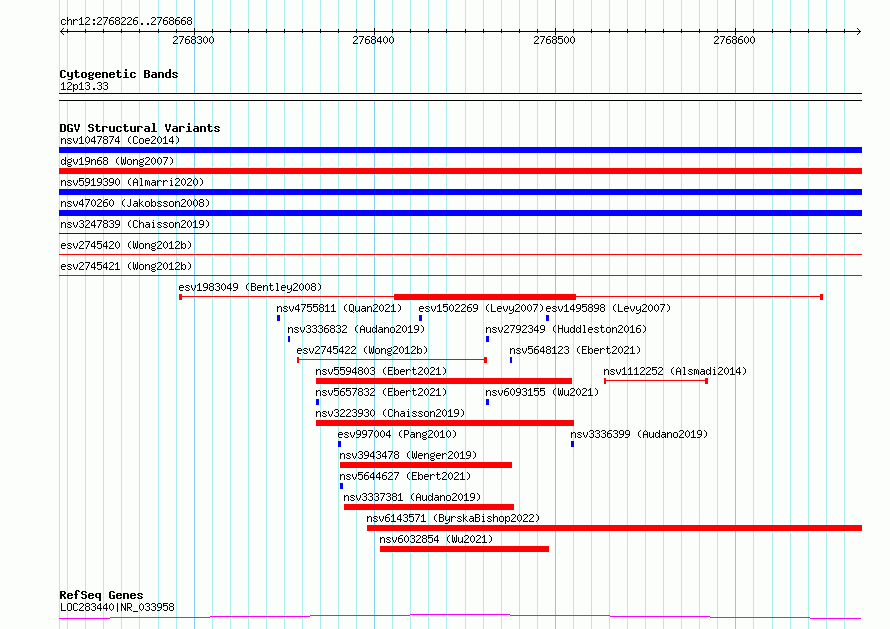Click nsv2792349 (Huddleston2016) label
Screen dimensions: 890x629
(566, 329)
